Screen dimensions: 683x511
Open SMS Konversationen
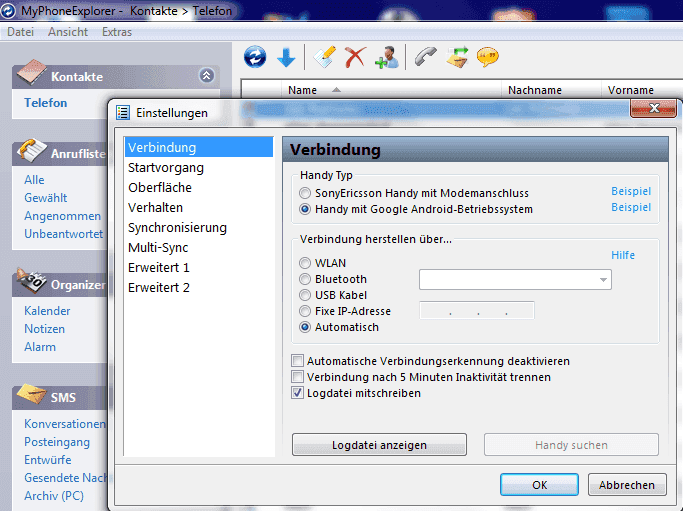pyautogui.click(x=65, y=424)
